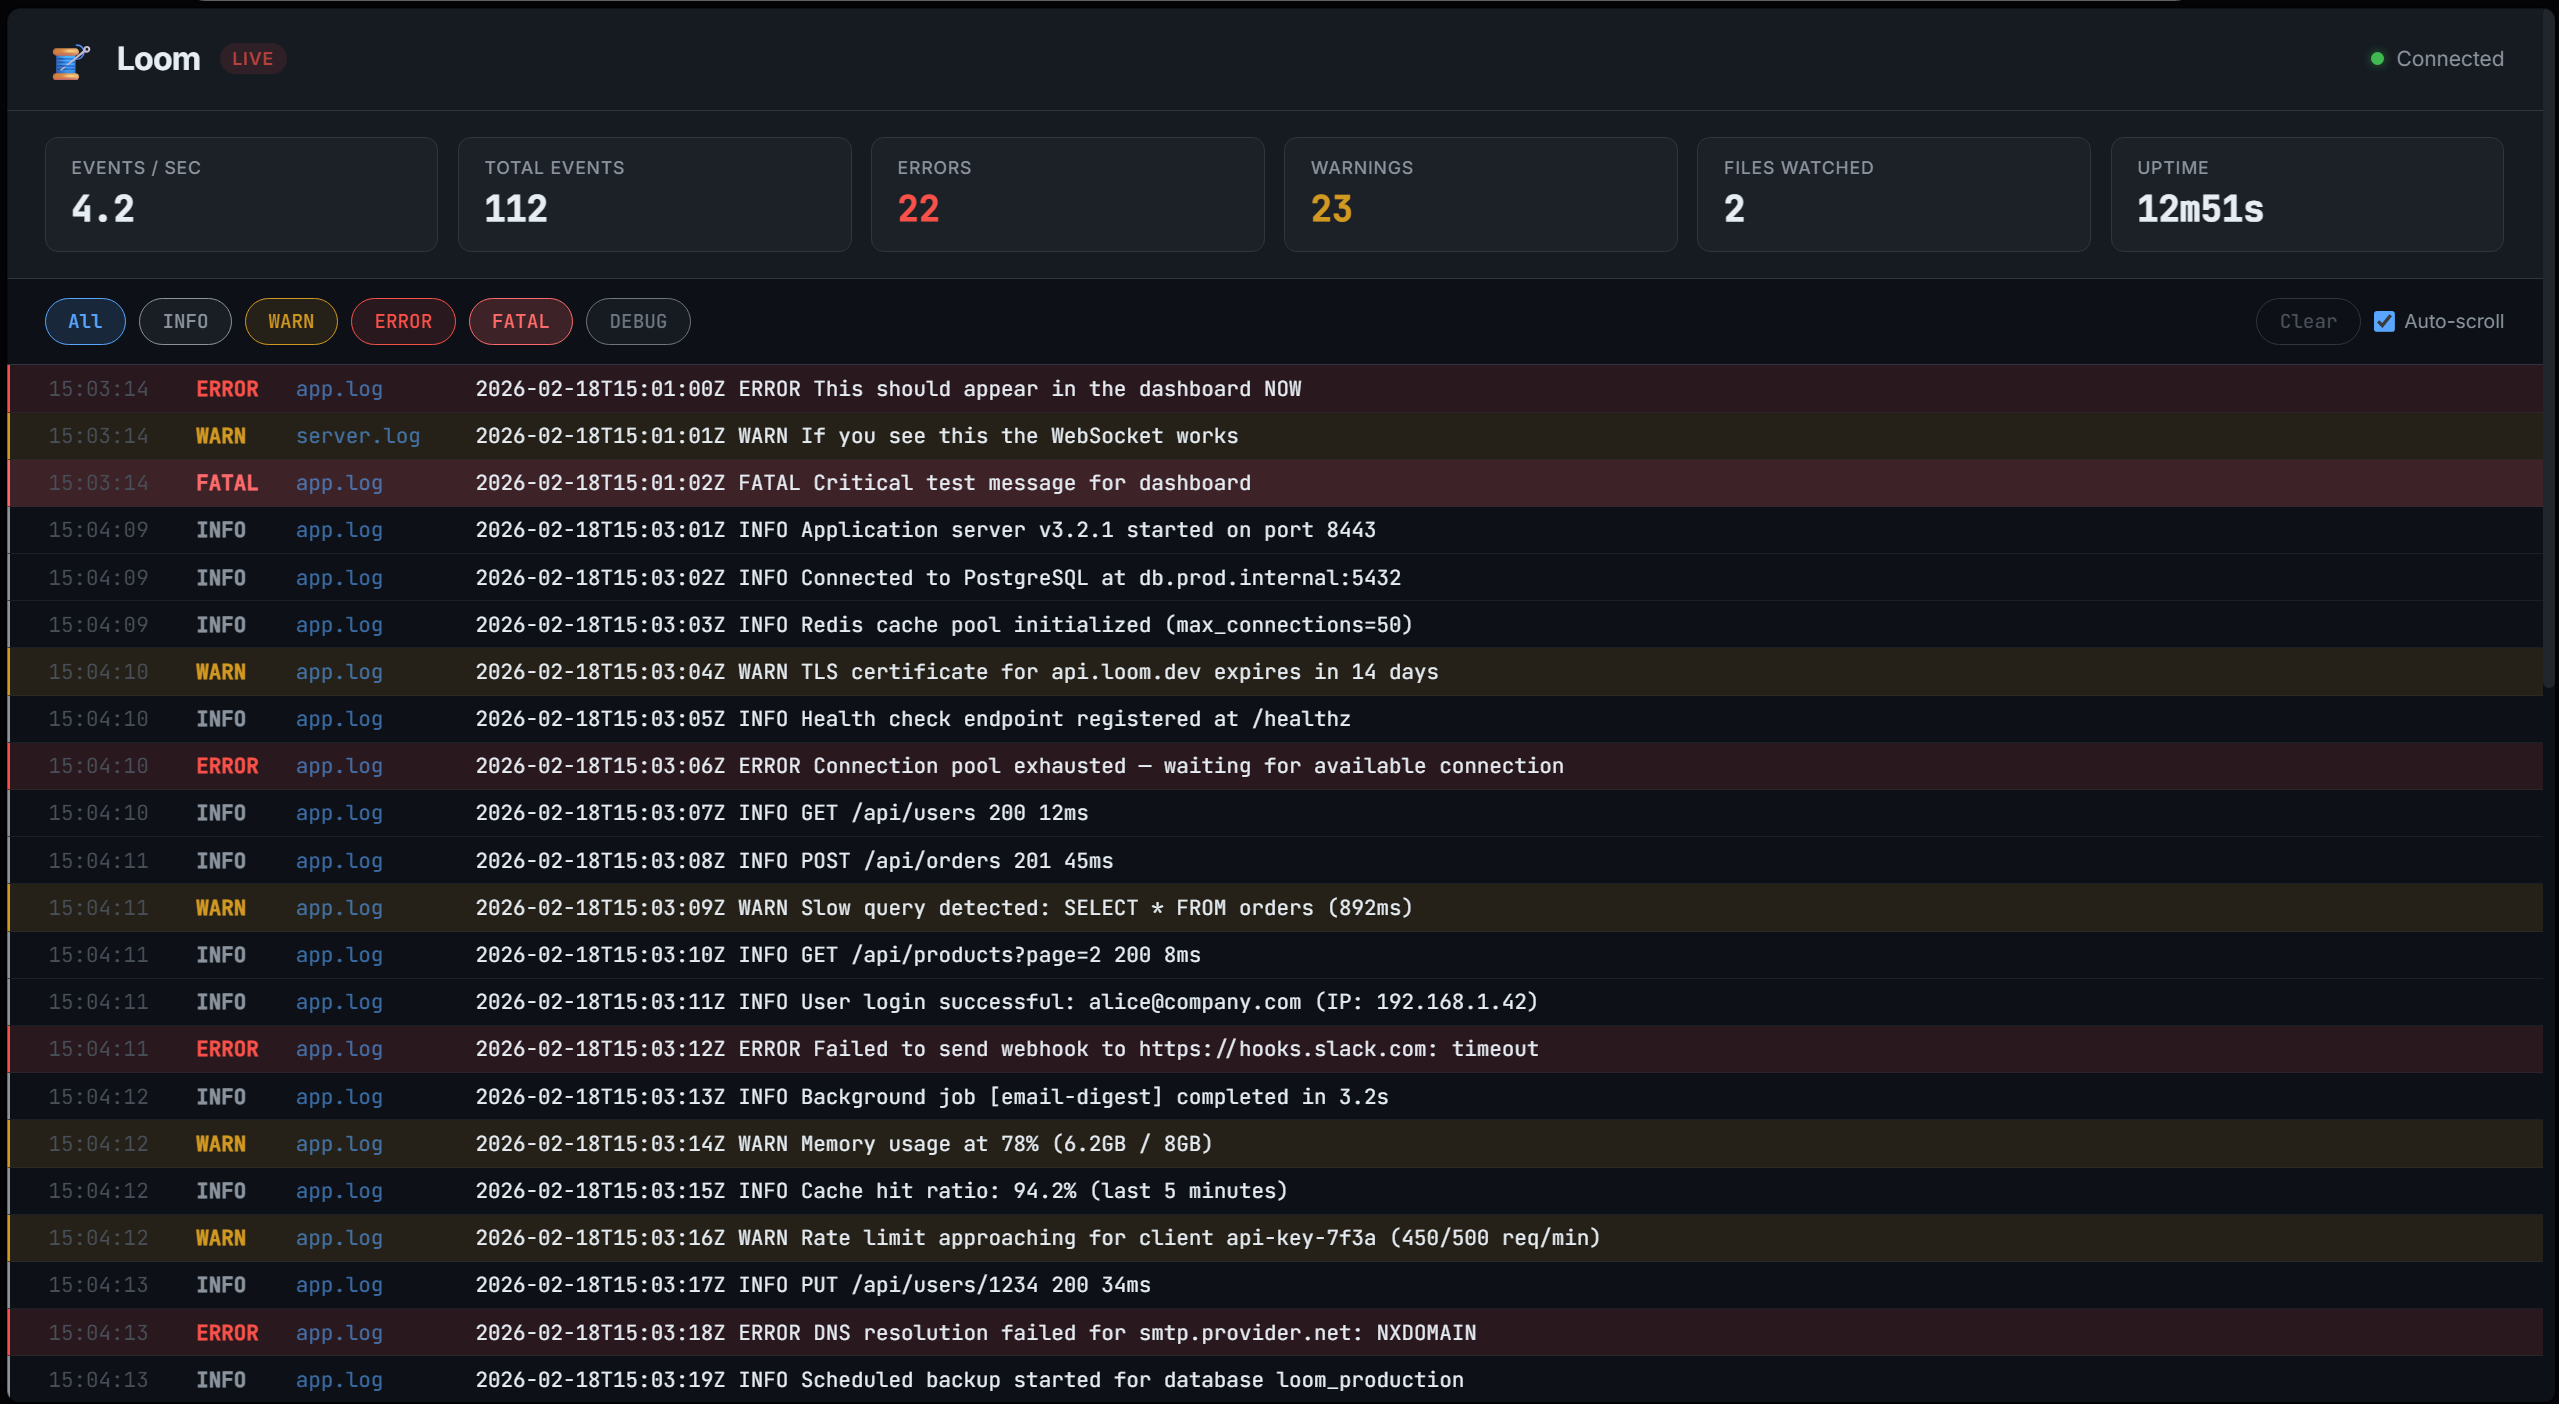The image size is (2559, 1404).
Task: Select 'Rate limit approaching' warning row
Action: pos(1275,1238)
